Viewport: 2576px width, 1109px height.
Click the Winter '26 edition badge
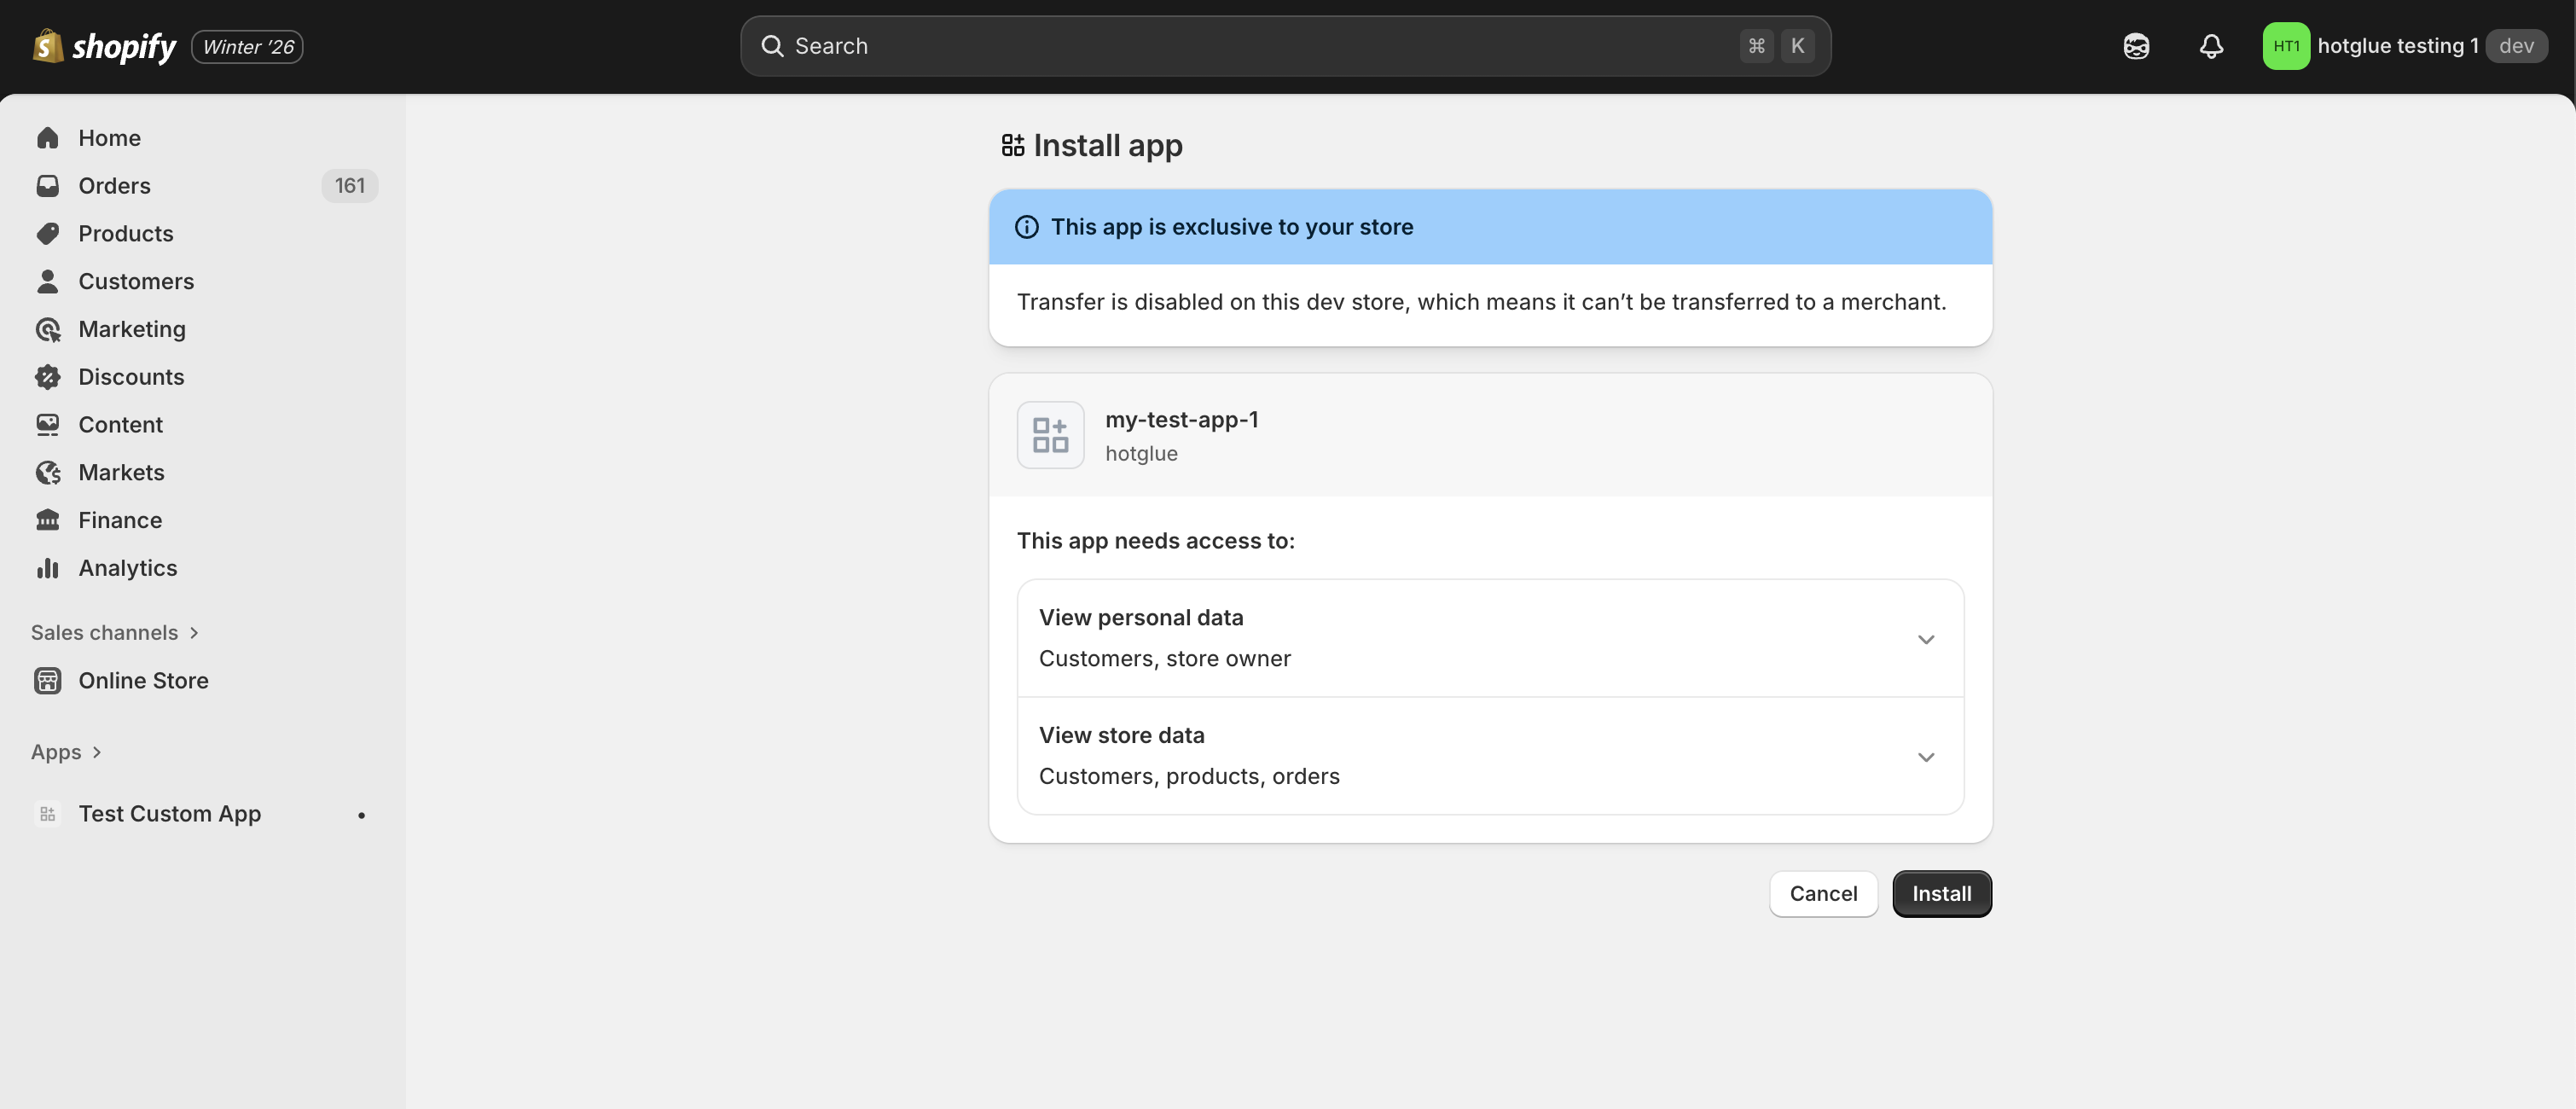[247, 46]
